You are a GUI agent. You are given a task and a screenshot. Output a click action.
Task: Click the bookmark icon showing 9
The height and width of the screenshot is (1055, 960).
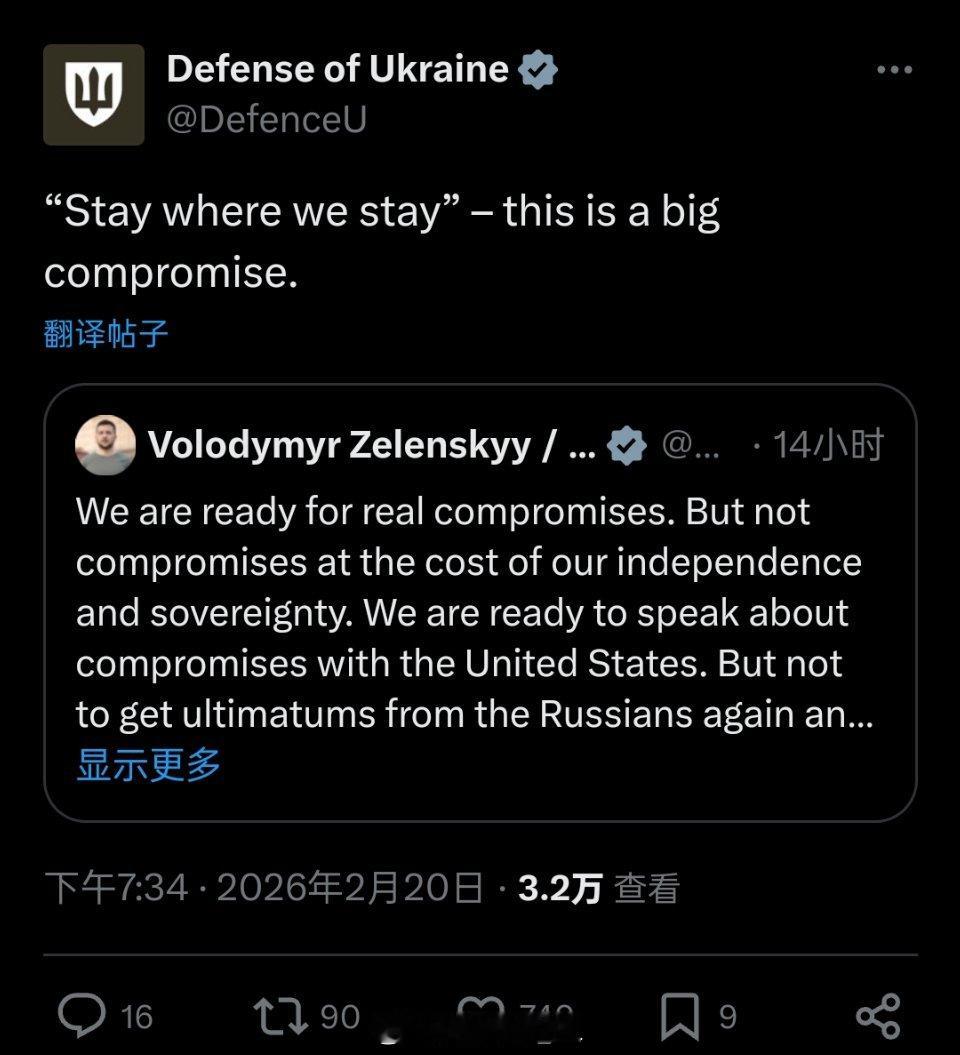pos(681,1013)
